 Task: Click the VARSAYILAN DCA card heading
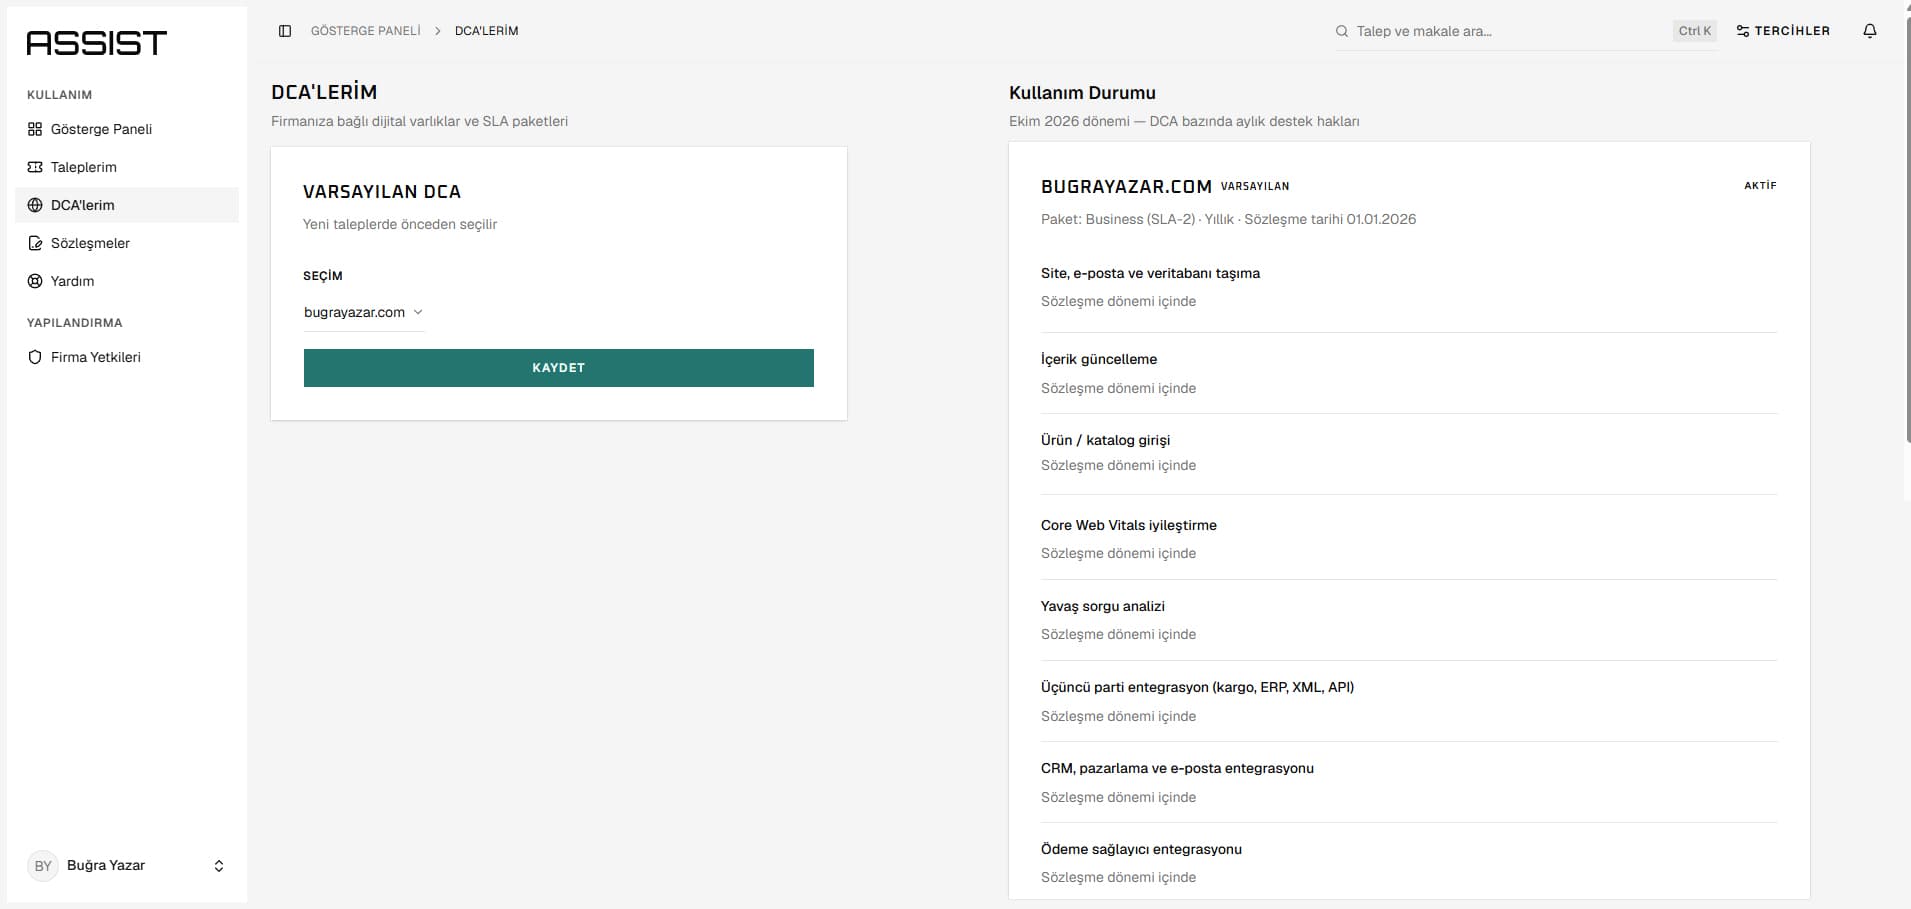pos(382,192)
